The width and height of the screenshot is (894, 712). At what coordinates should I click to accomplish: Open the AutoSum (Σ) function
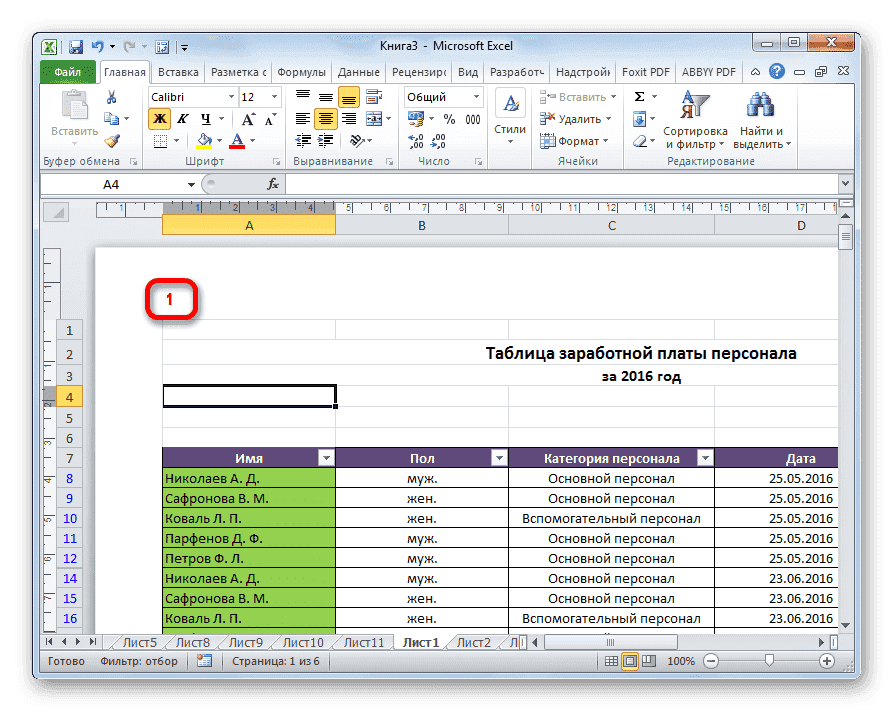pos(637,96)
